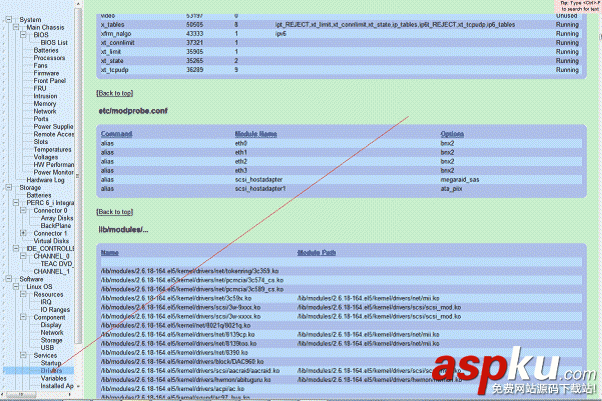Viewport: 602px width, 401px height.
Task: Open the Ports tree item
Action: 41,119
